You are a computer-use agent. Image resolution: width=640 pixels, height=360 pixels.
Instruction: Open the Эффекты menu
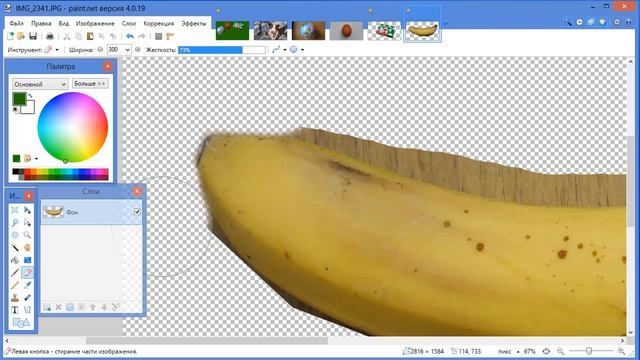(194, 24)
